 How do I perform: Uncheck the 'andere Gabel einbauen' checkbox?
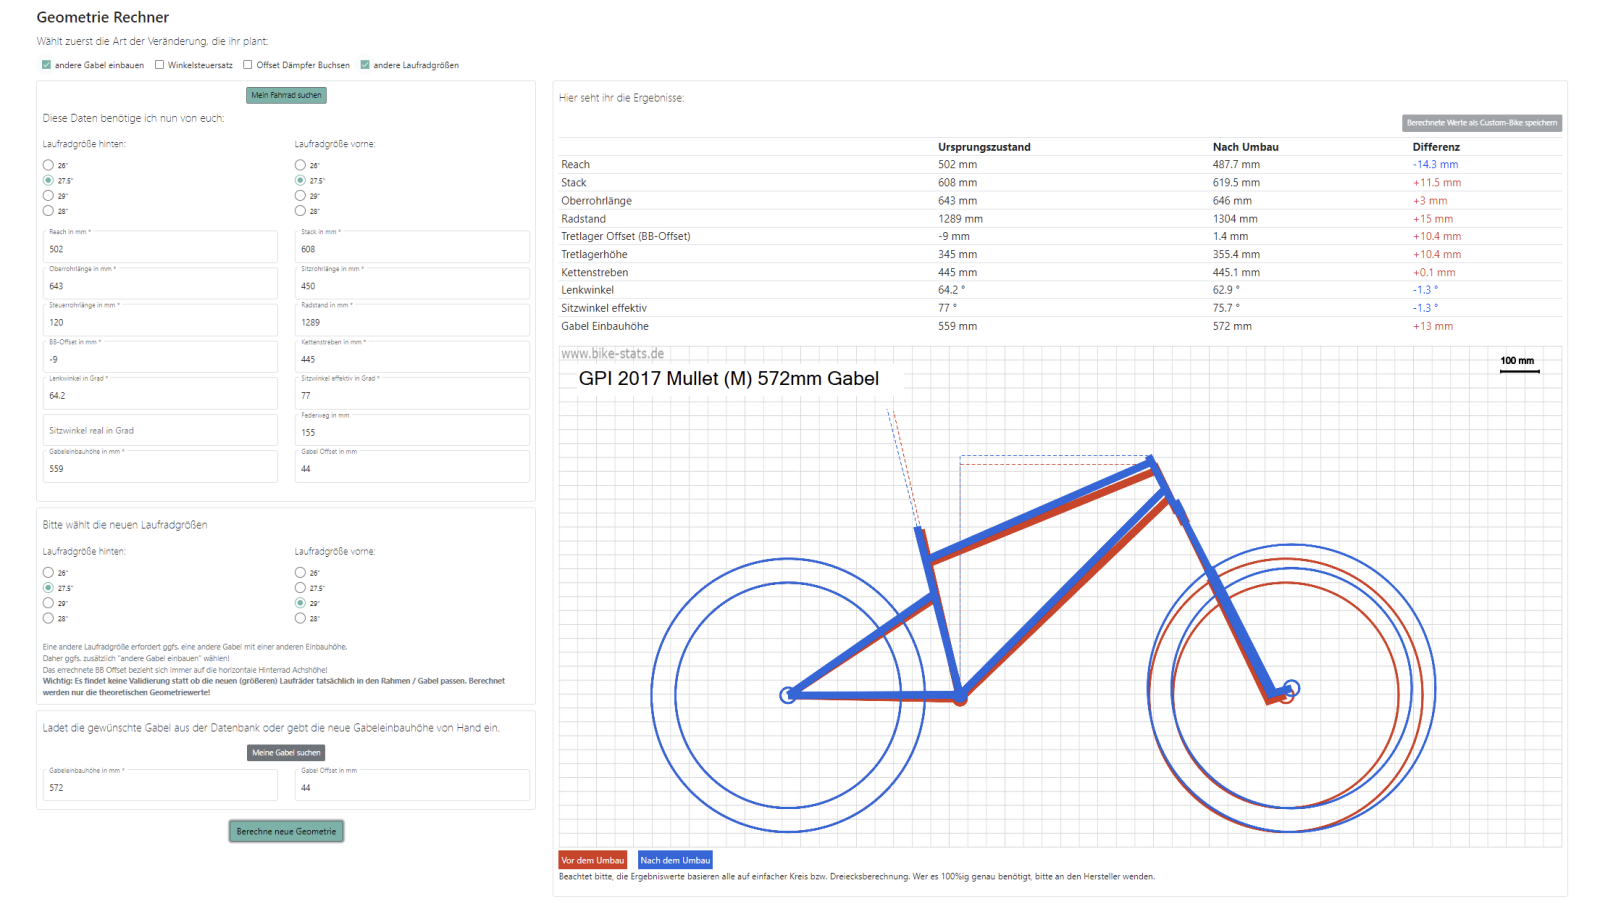coord(46,65)
